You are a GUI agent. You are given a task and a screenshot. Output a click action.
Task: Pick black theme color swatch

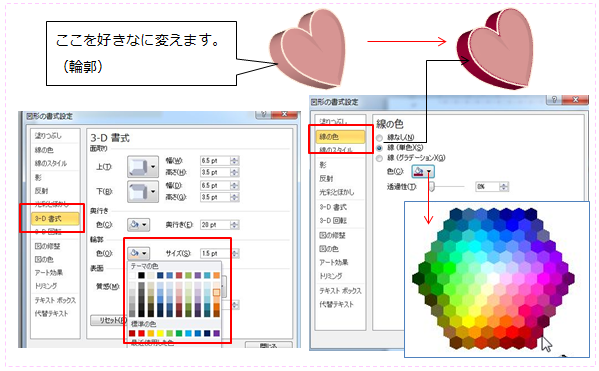(141, 275)
